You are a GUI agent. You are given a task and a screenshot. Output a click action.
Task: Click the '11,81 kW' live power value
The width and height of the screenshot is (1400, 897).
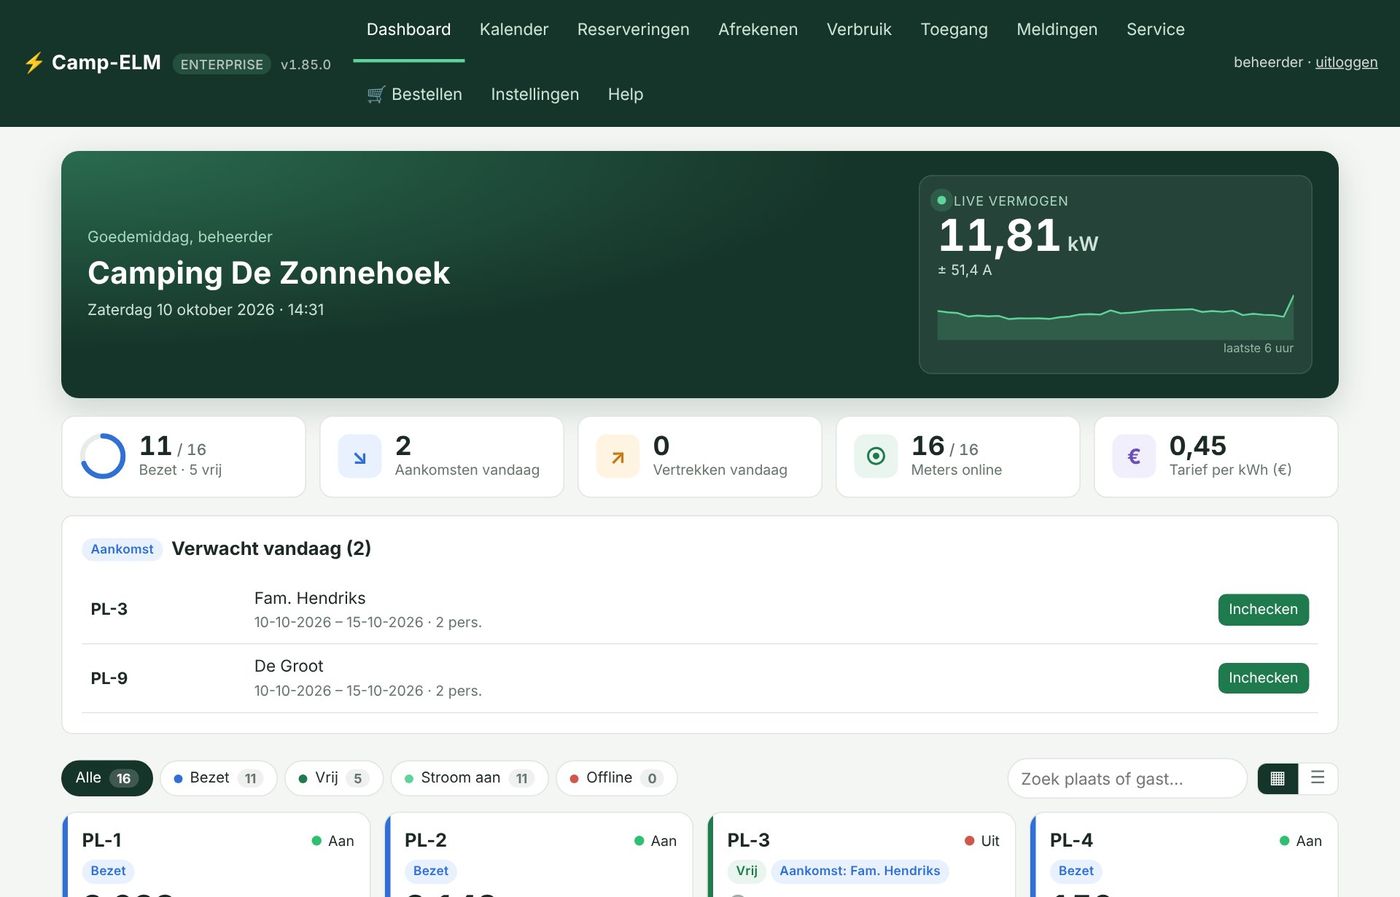click(x=1018, y=236)
